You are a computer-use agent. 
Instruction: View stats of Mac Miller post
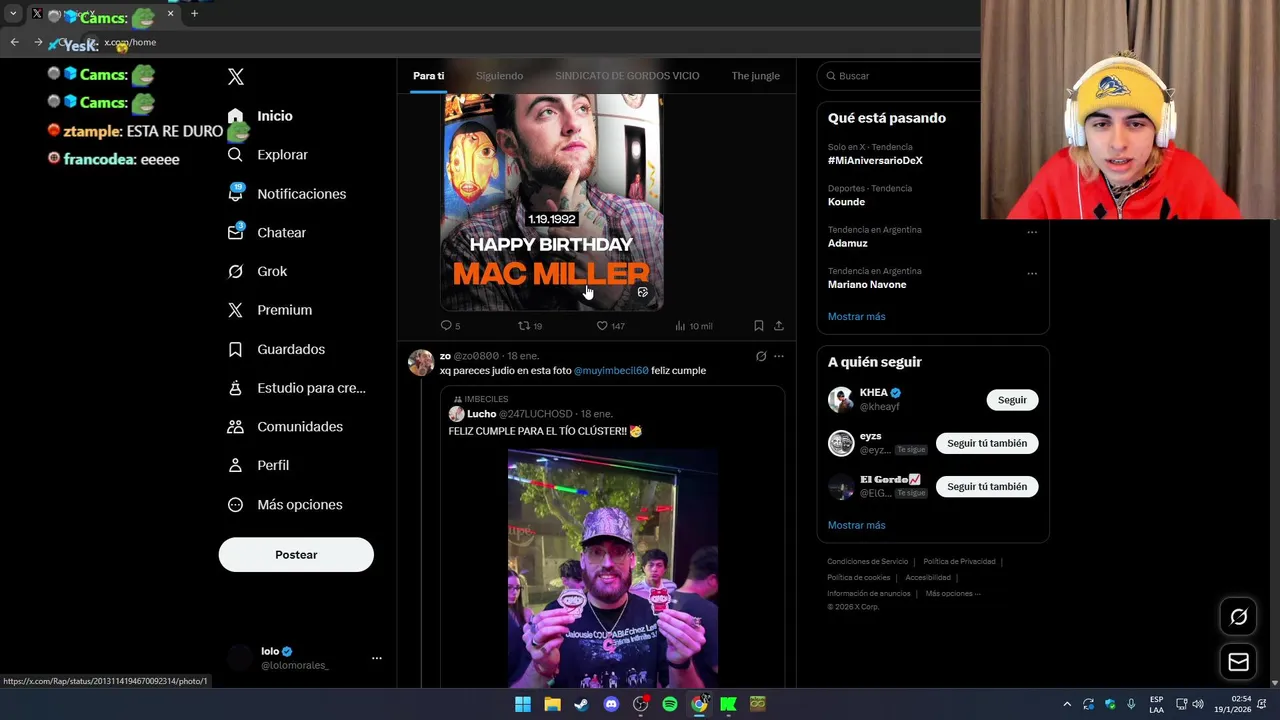693,326
